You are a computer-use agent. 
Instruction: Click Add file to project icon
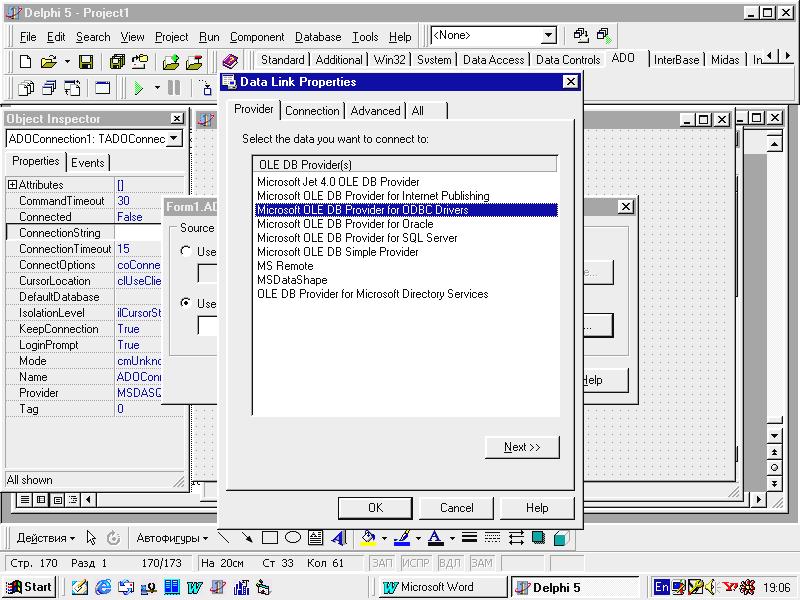pos(171,62)
